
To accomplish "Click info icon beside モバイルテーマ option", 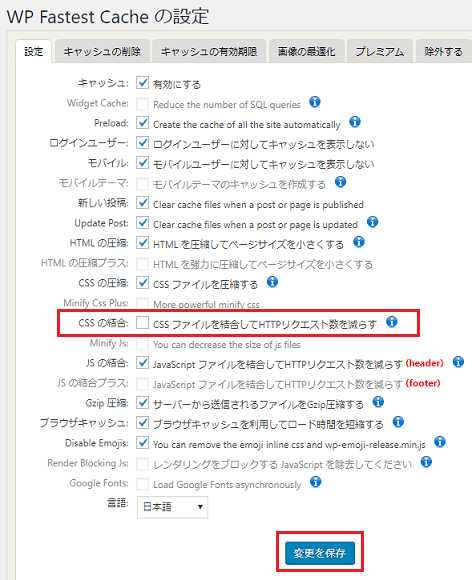I will point(340,182).
